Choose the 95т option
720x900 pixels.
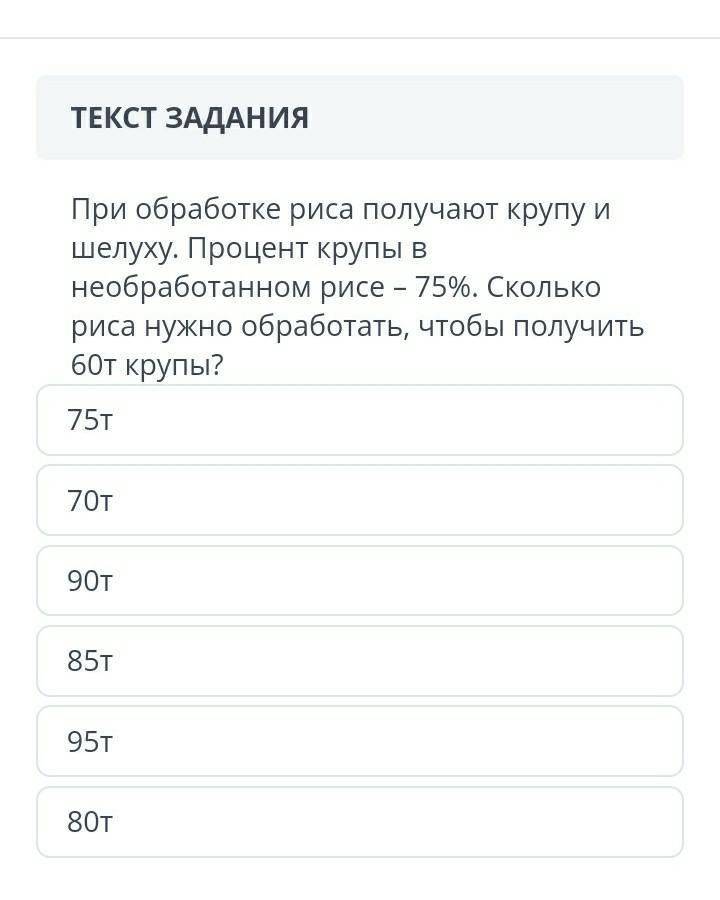point(360,742)
